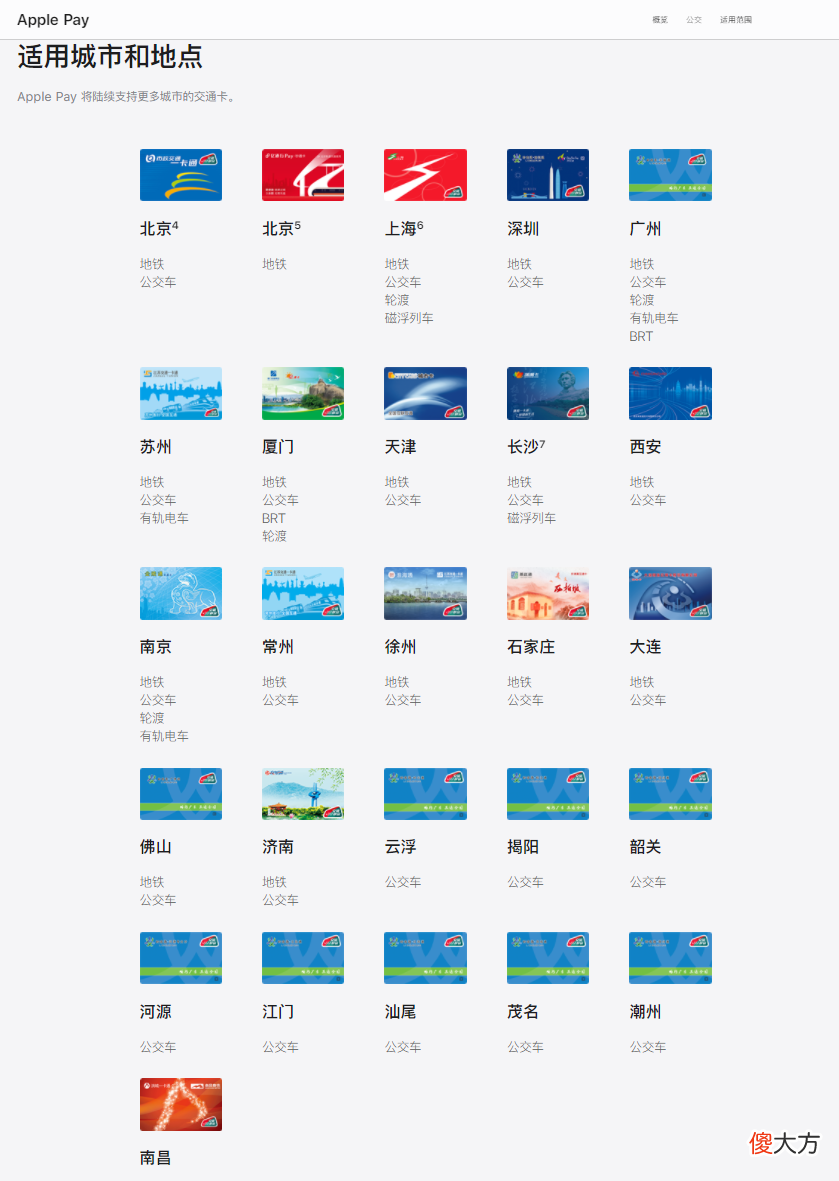Click 地铁 under the red 北京 card
Viewport: 839px width, 1181px height.
click(274, 264)
